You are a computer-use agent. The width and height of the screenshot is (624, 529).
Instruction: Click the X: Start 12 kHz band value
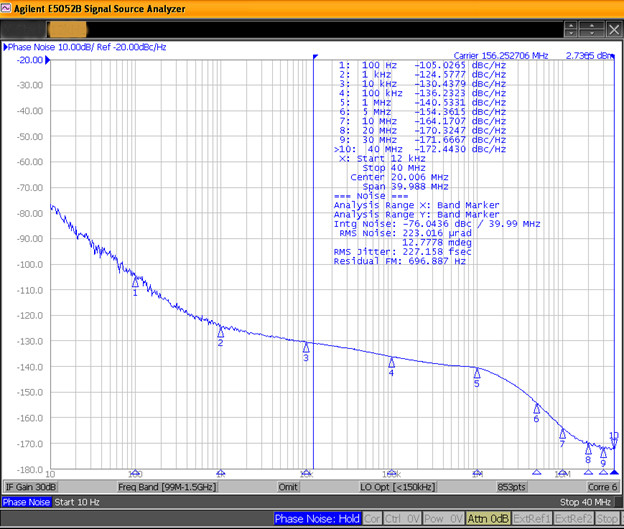tap(382, 158)
